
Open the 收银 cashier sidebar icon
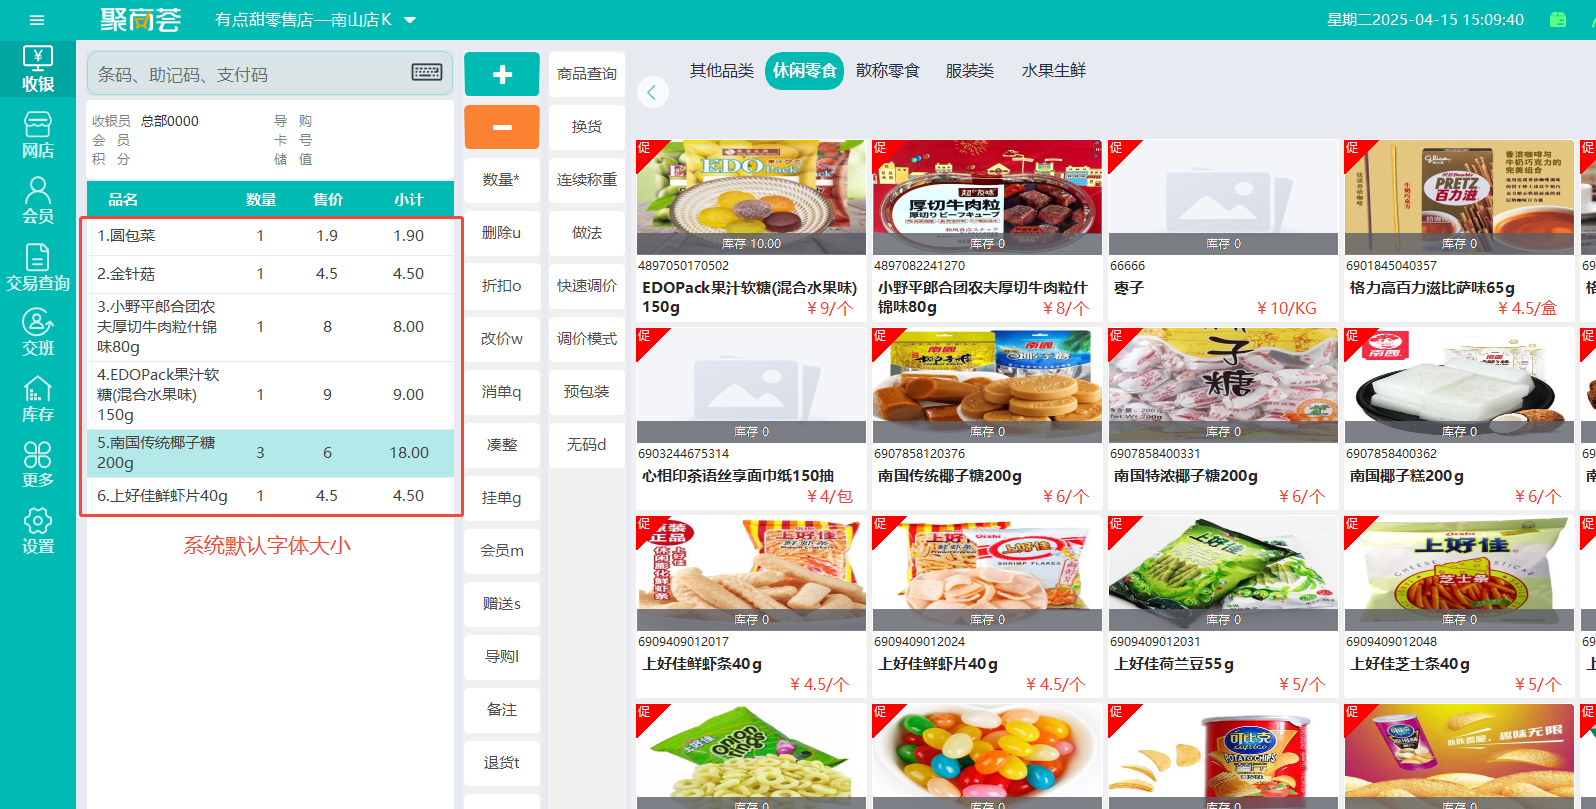[38, 69]
